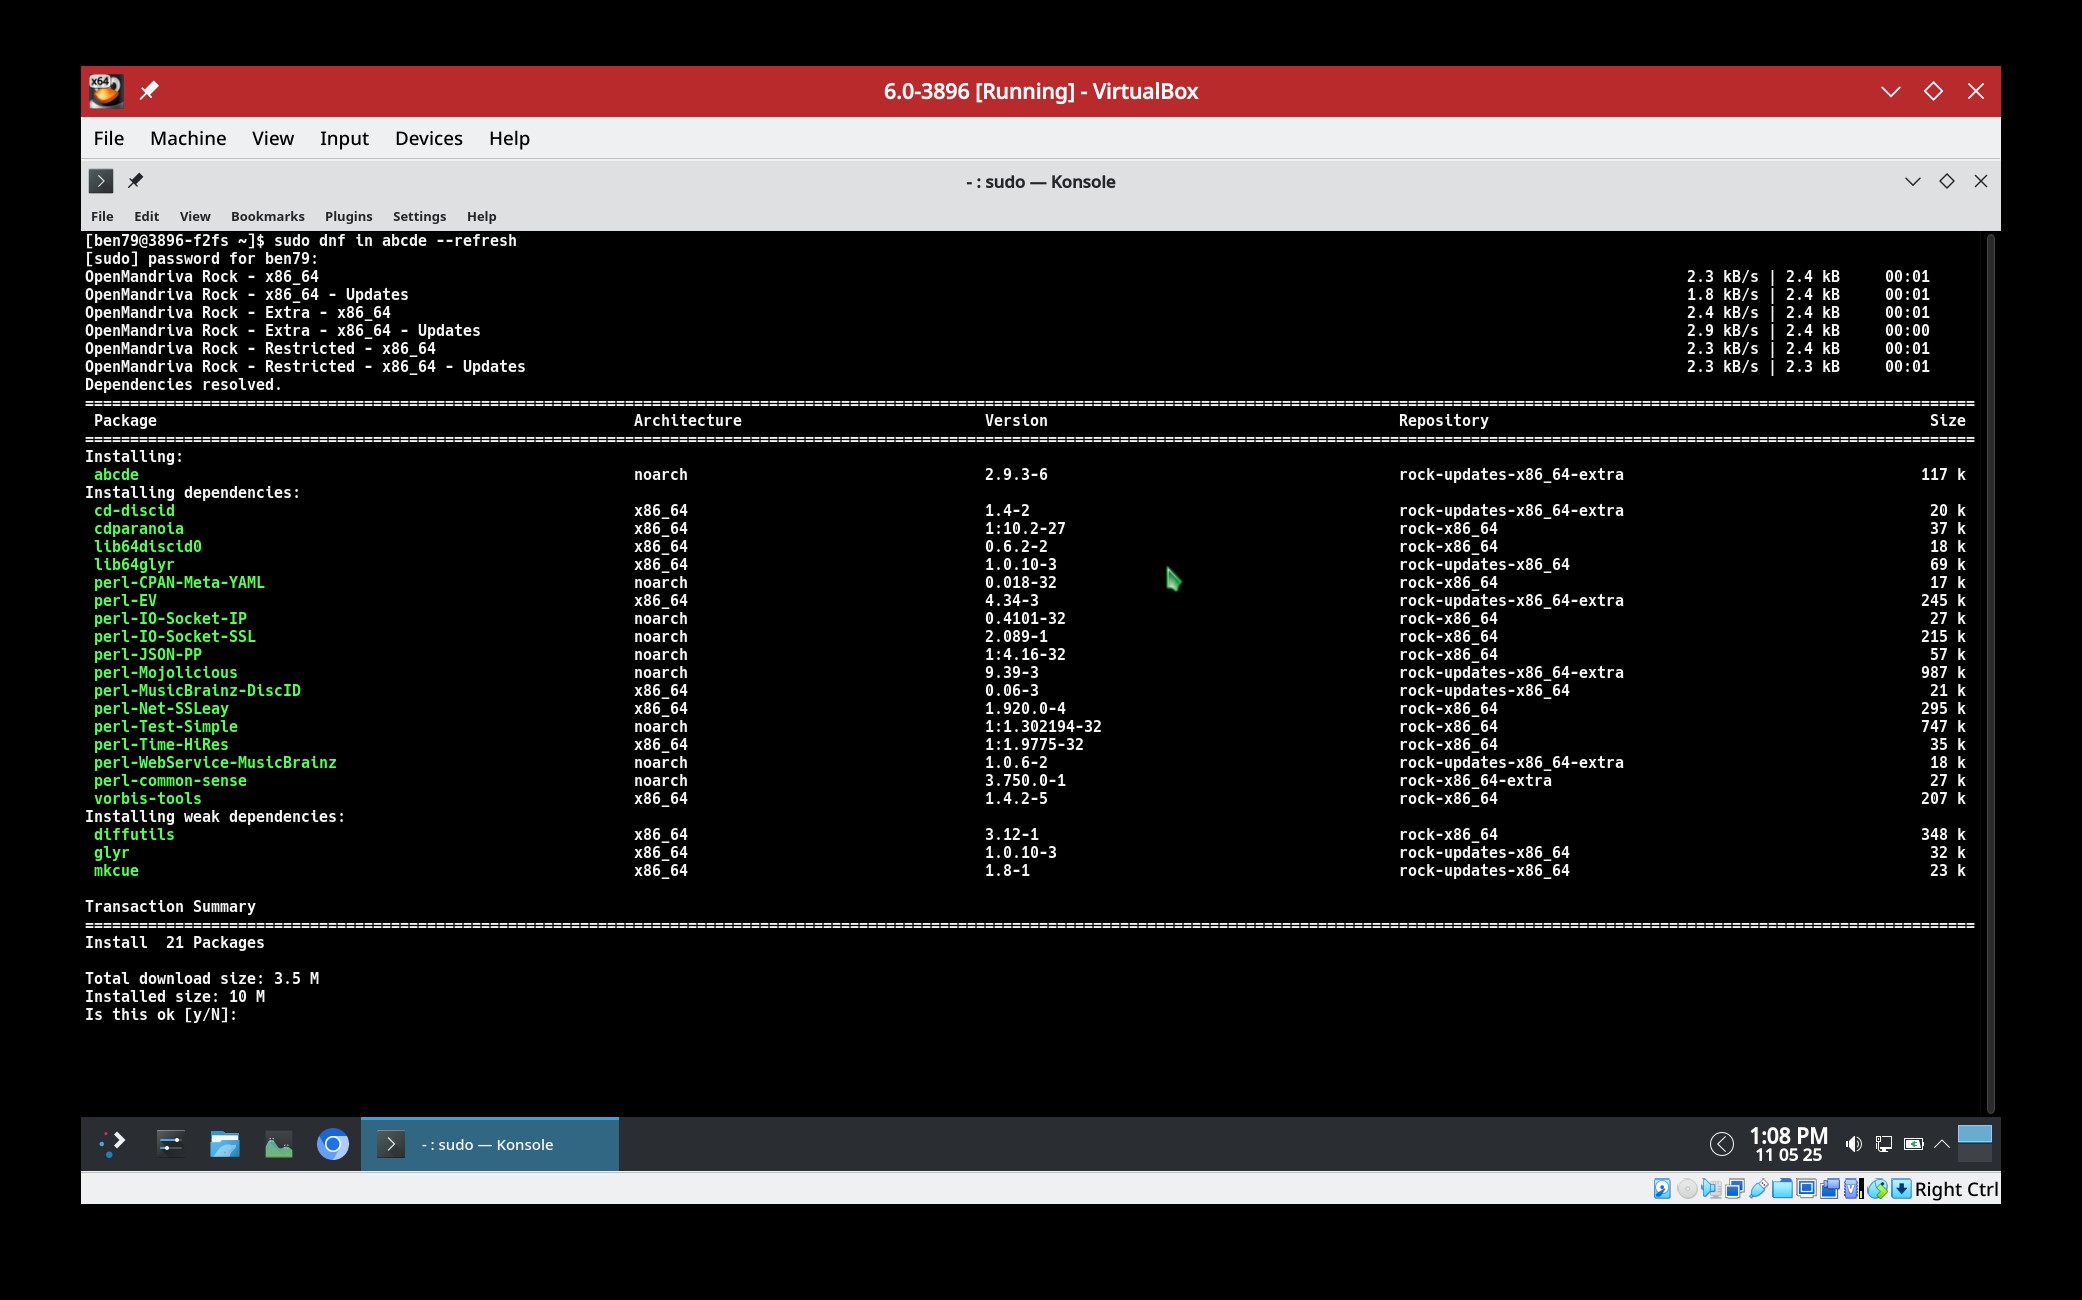The height and width of the screenshot is (1300, 2082).
Task: Click the VirtualBox hard disk activity indicator
Action: coord(1662,1189)
